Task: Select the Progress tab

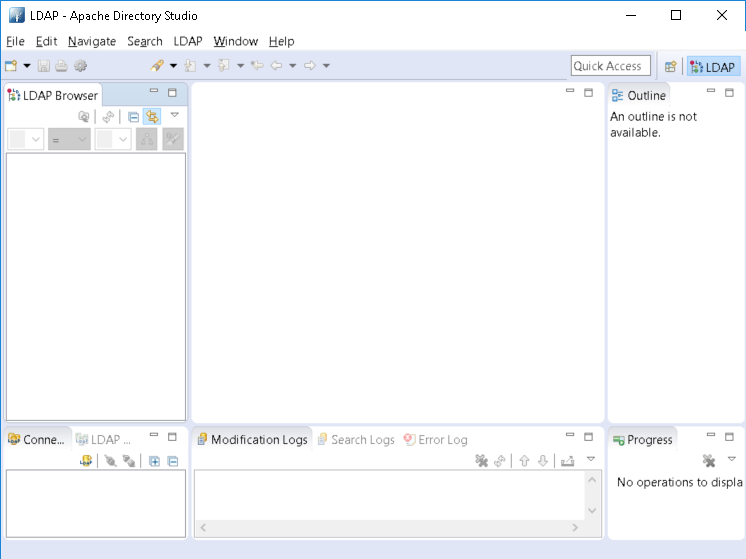Action: click(x=643, y=439)
